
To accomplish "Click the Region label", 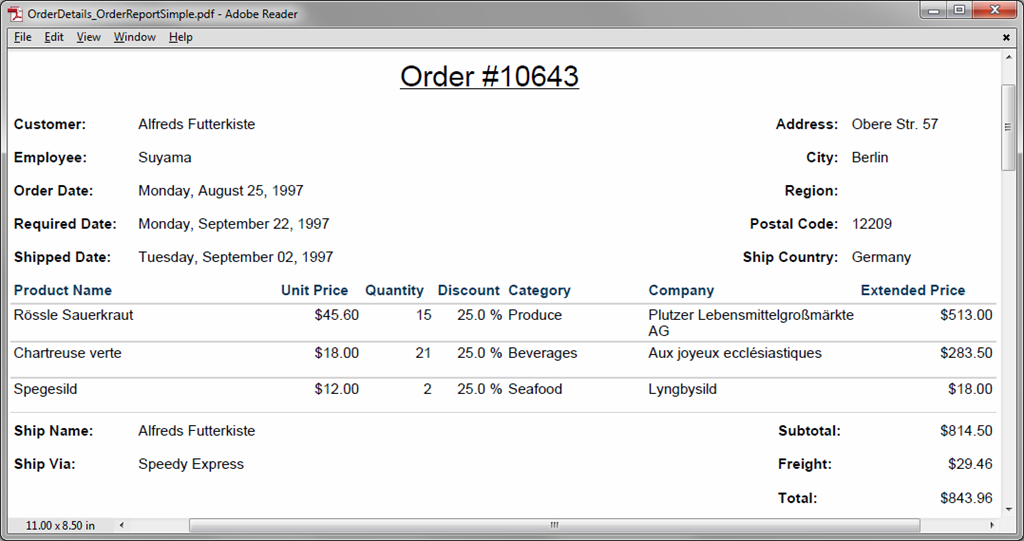I will 811,191.
